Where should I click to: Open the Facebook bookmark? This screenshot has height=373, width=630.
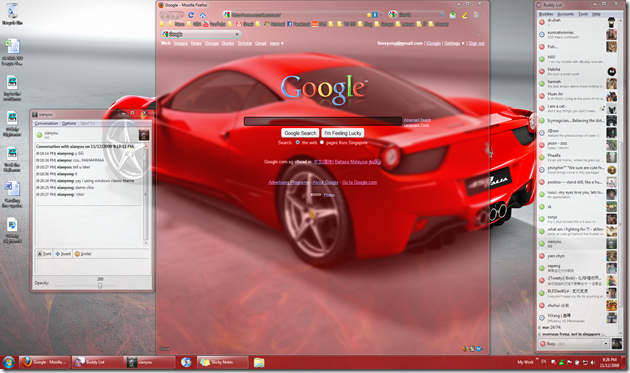coord(299,24)
